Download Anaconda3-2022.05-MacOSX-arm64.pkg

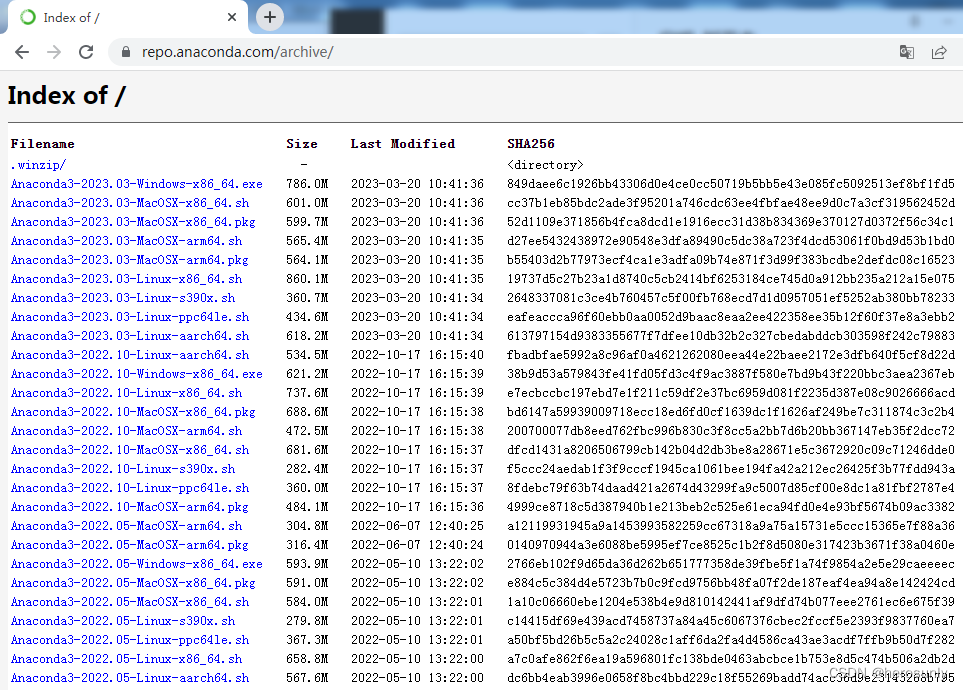(x=130, y=546)
